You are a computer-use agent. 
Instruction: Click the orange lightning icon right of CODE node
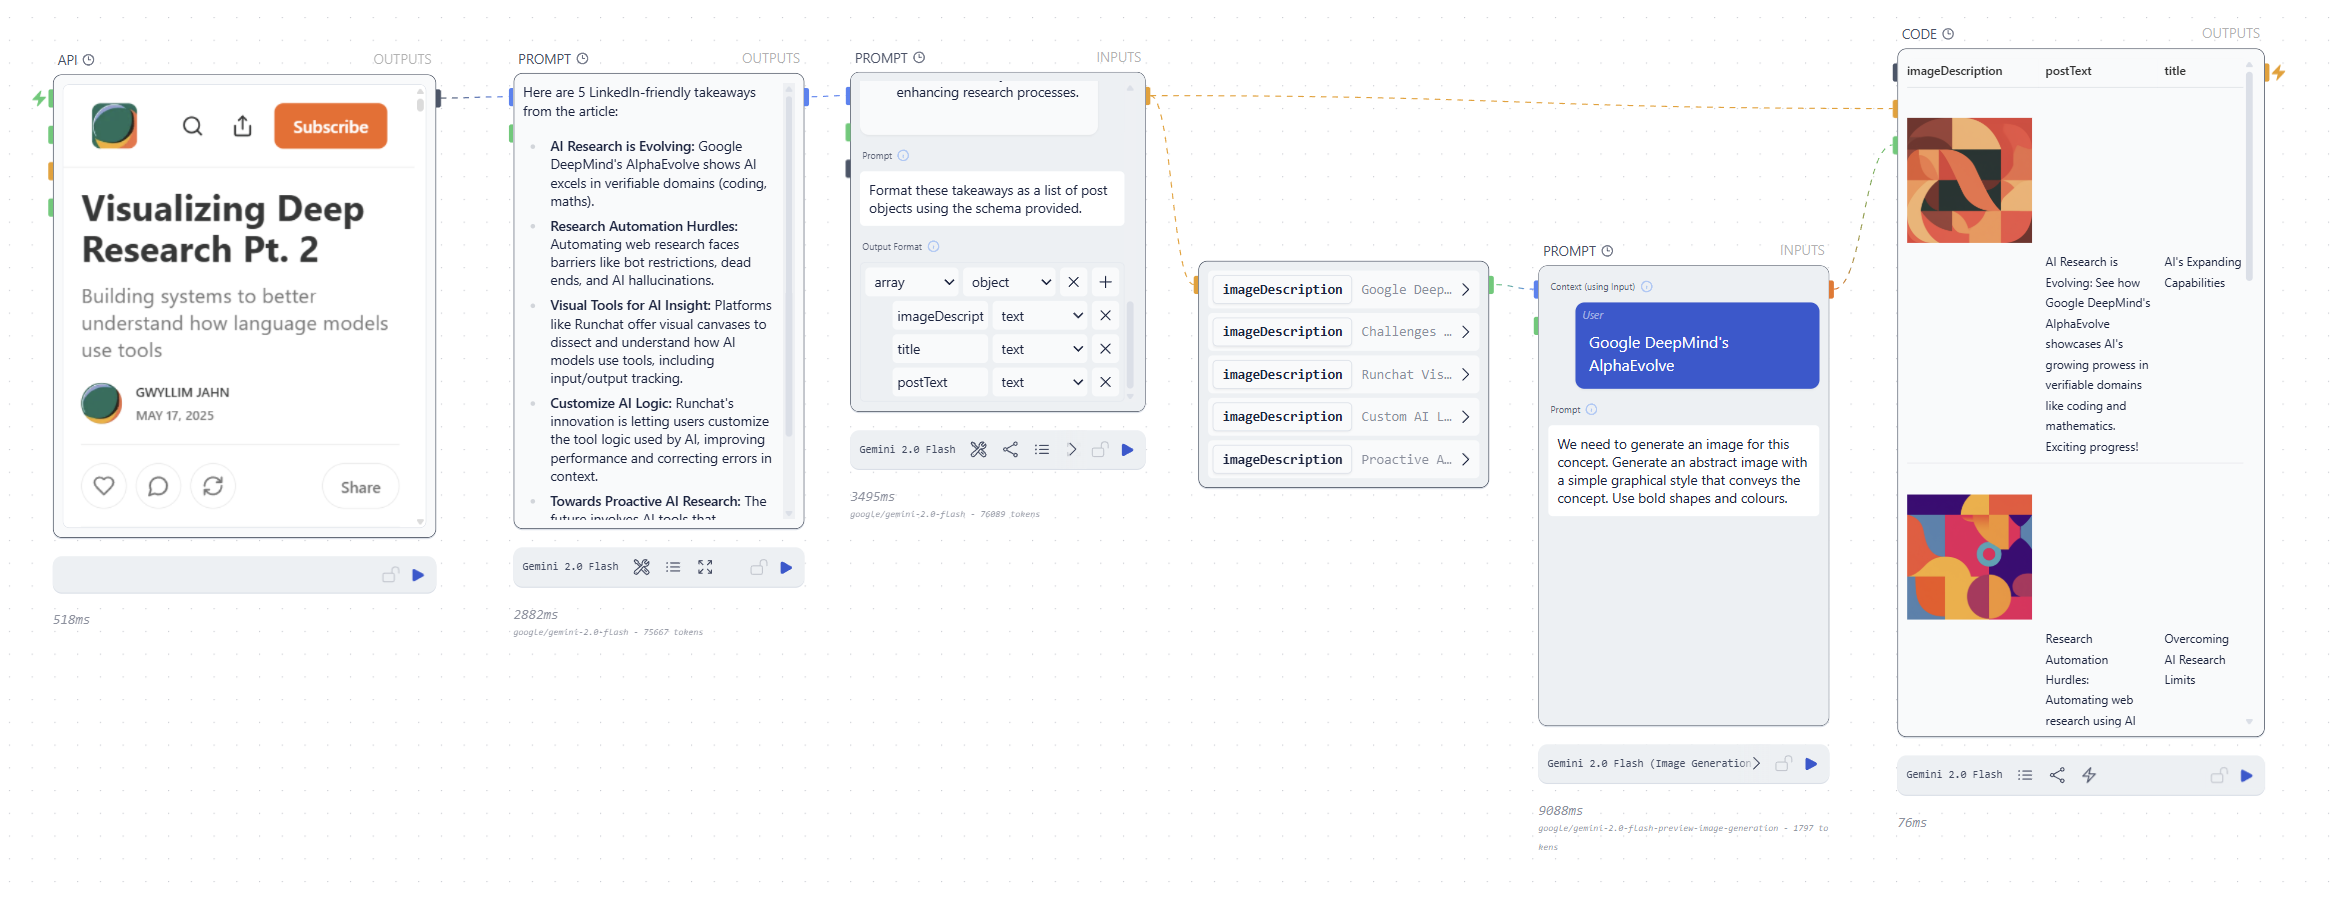[2279, 72]
